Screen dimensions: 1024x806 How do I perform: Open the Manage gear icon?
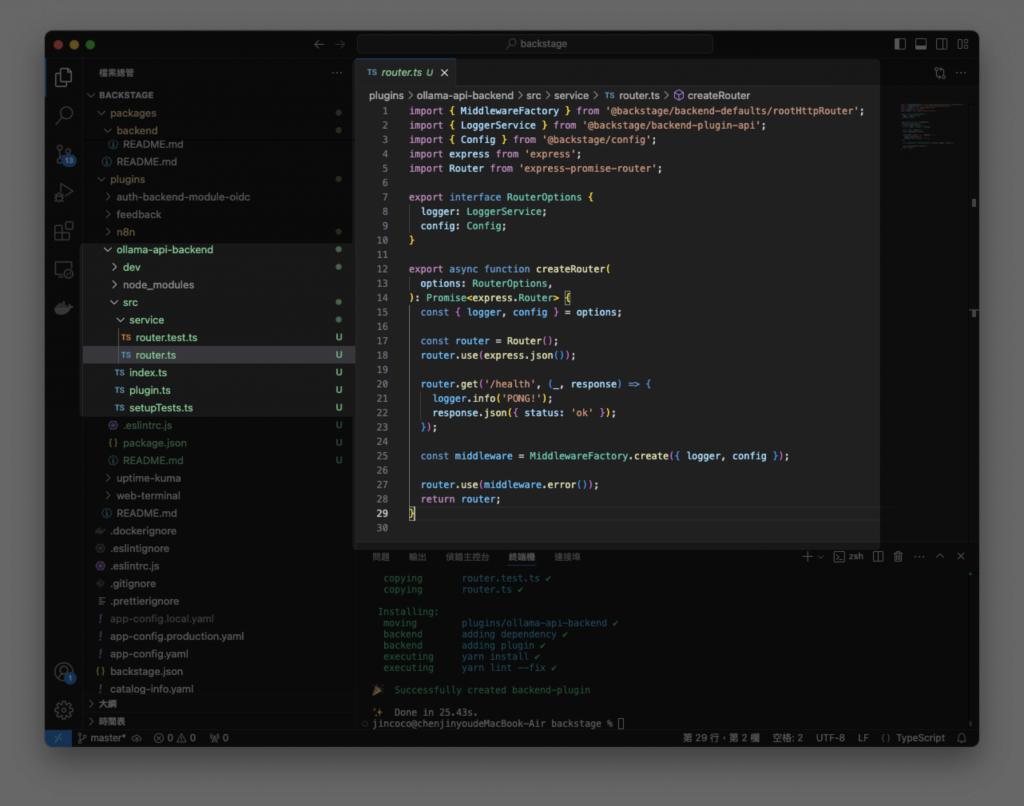[x=63, y=709]
